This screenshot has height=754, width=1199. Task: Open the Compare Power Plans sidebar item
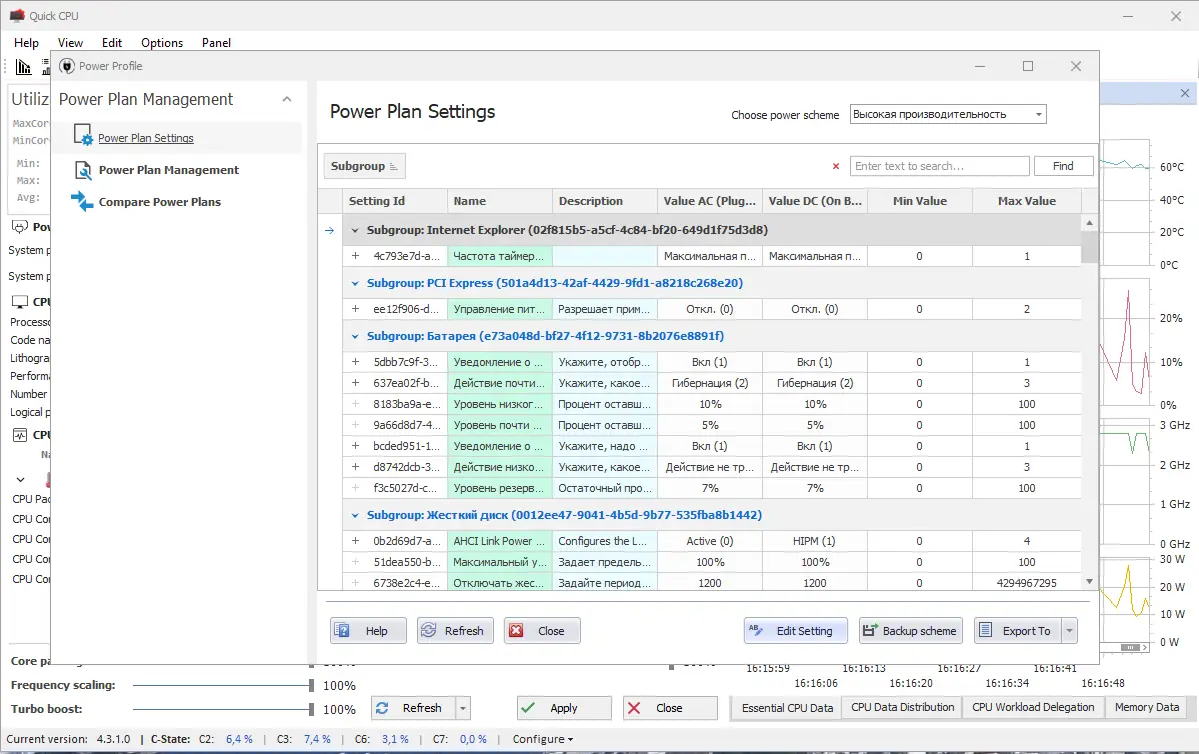159,202
